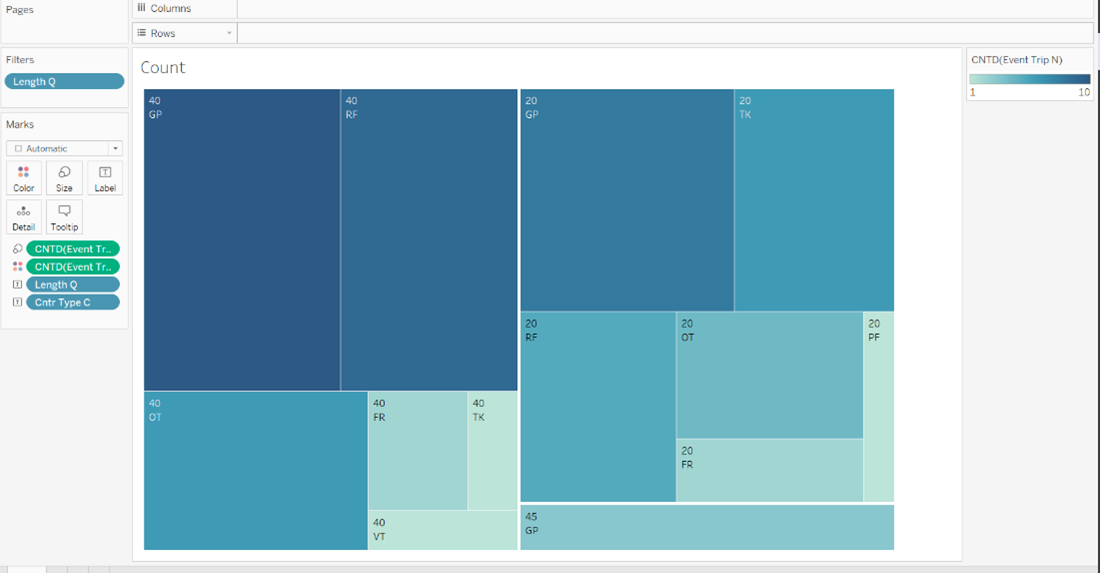The image size is (1100, 573).
Task: Open the Detail marks card button
Action: pos(24,217)
